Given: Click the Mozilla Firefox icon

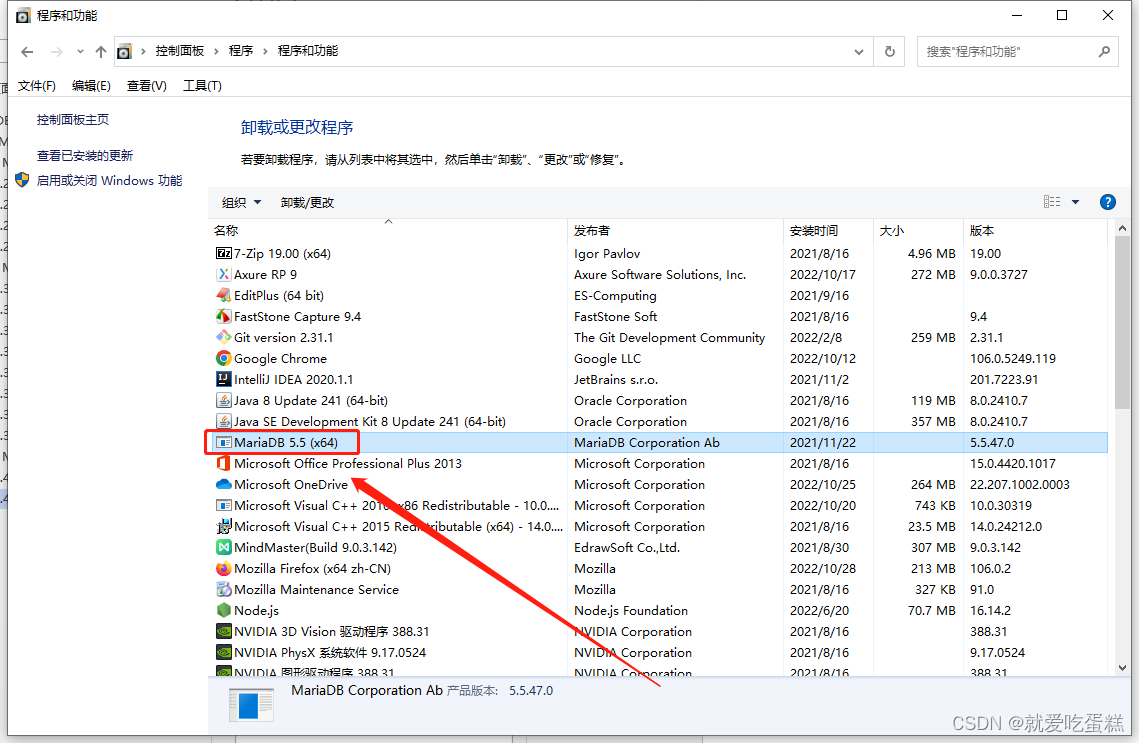Looking at the screenshot, I should click(x=224, y=569).
